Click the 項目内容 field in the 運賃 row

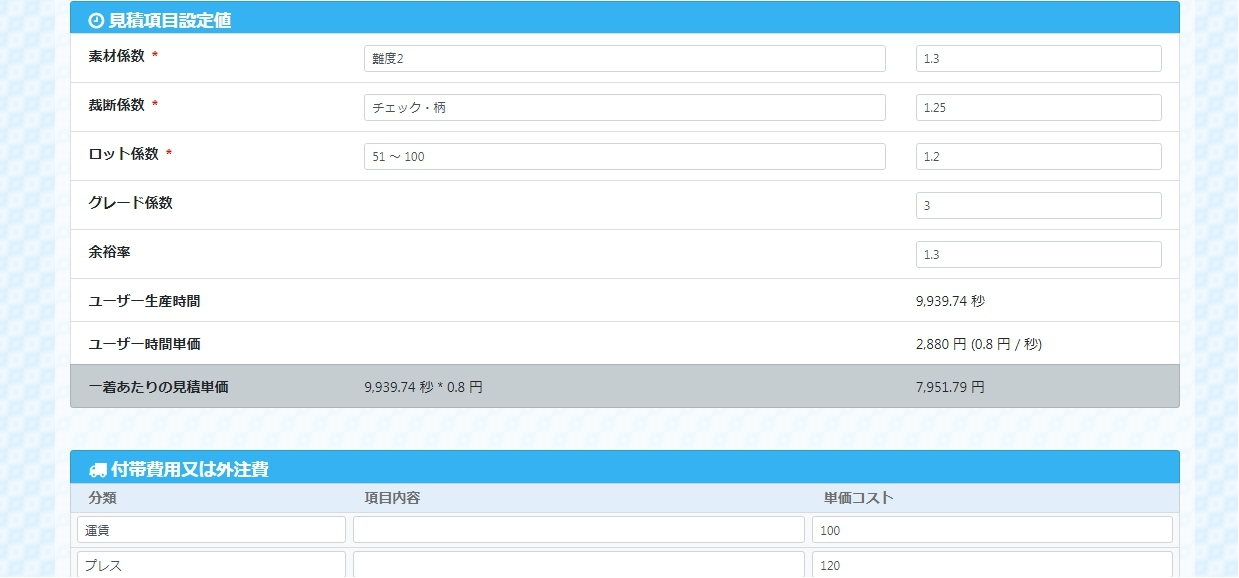pos(578,530)
